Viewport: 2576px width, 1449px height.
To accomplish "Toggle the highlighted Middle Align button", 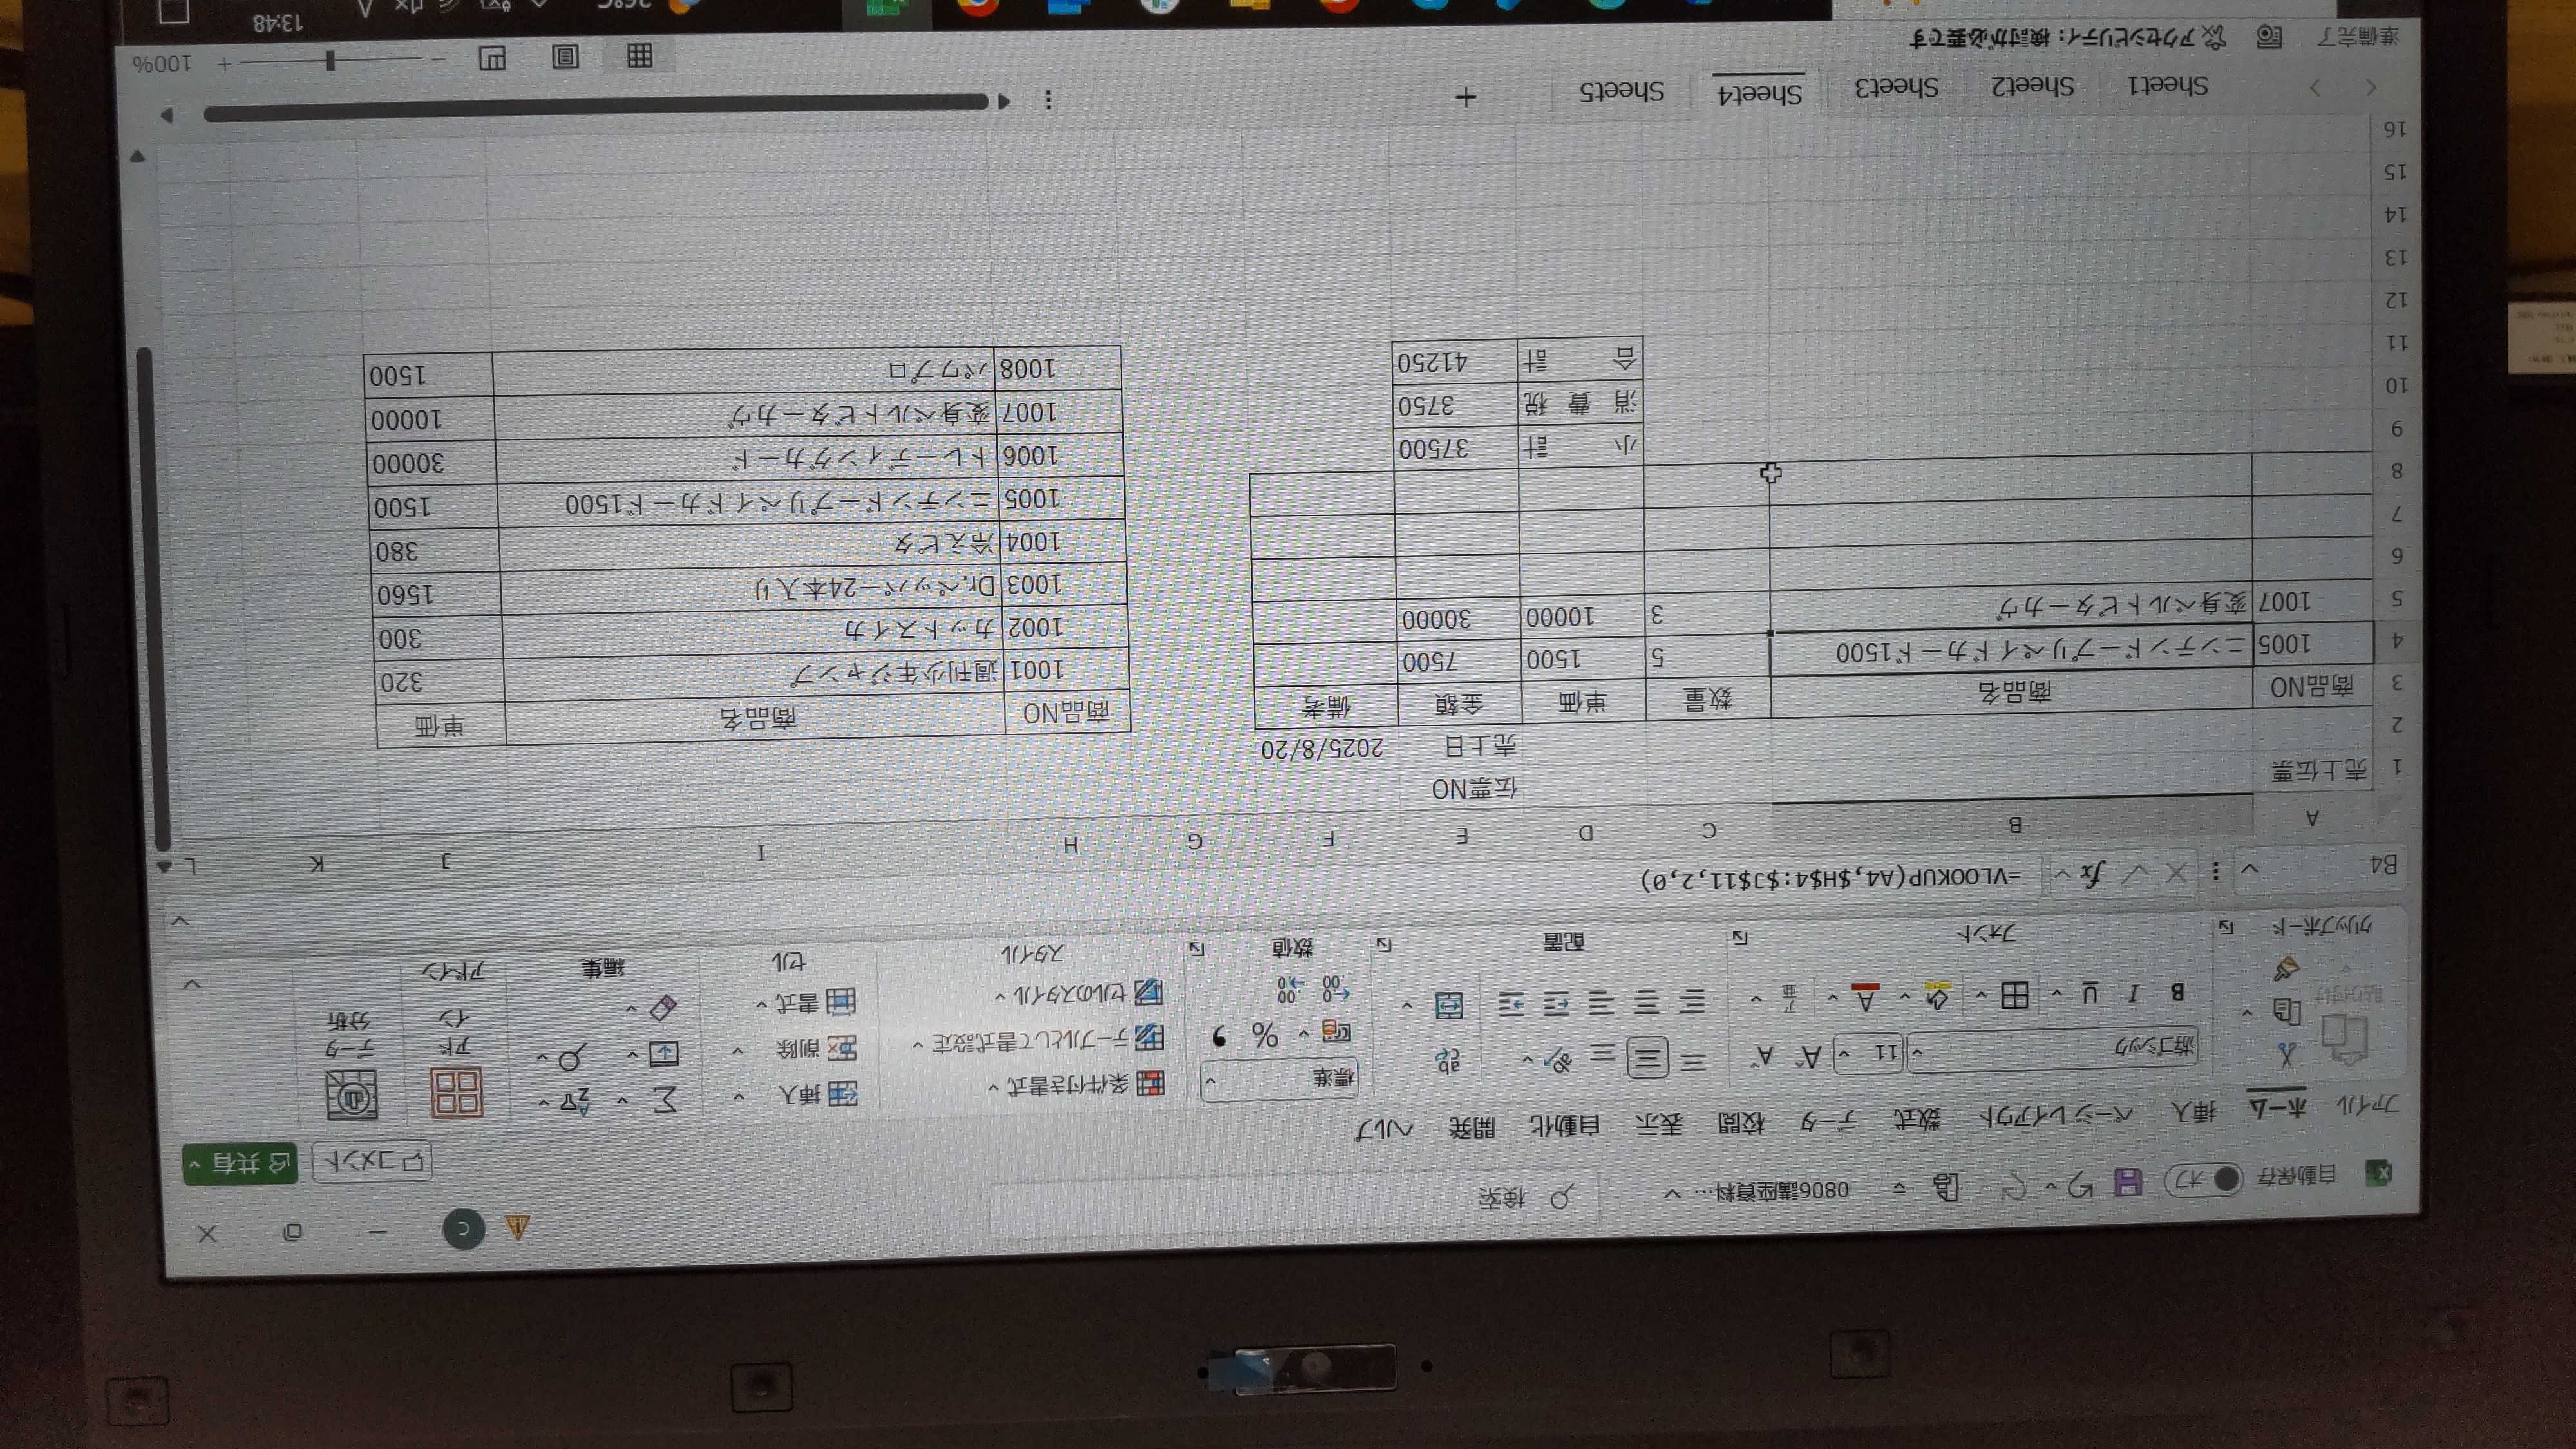I will tap(1647, 1058).
